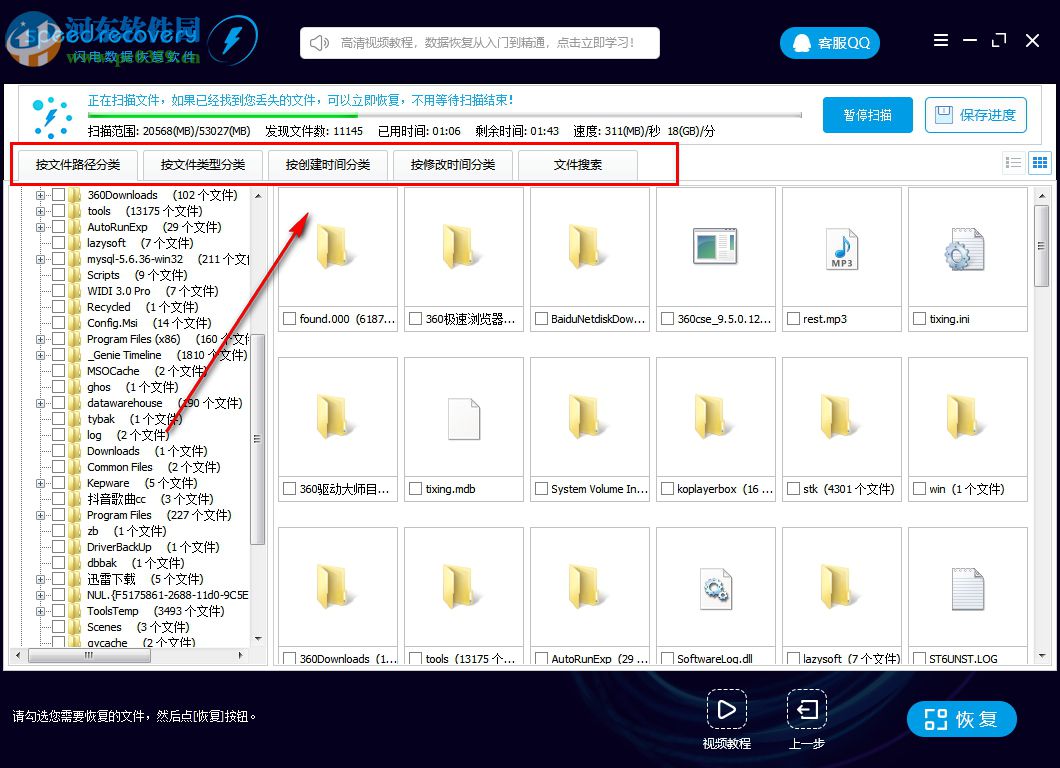Open the AutoRunExp folder thumbnail icon
This screenshot has height=768, width=1060.
(586, 587)
